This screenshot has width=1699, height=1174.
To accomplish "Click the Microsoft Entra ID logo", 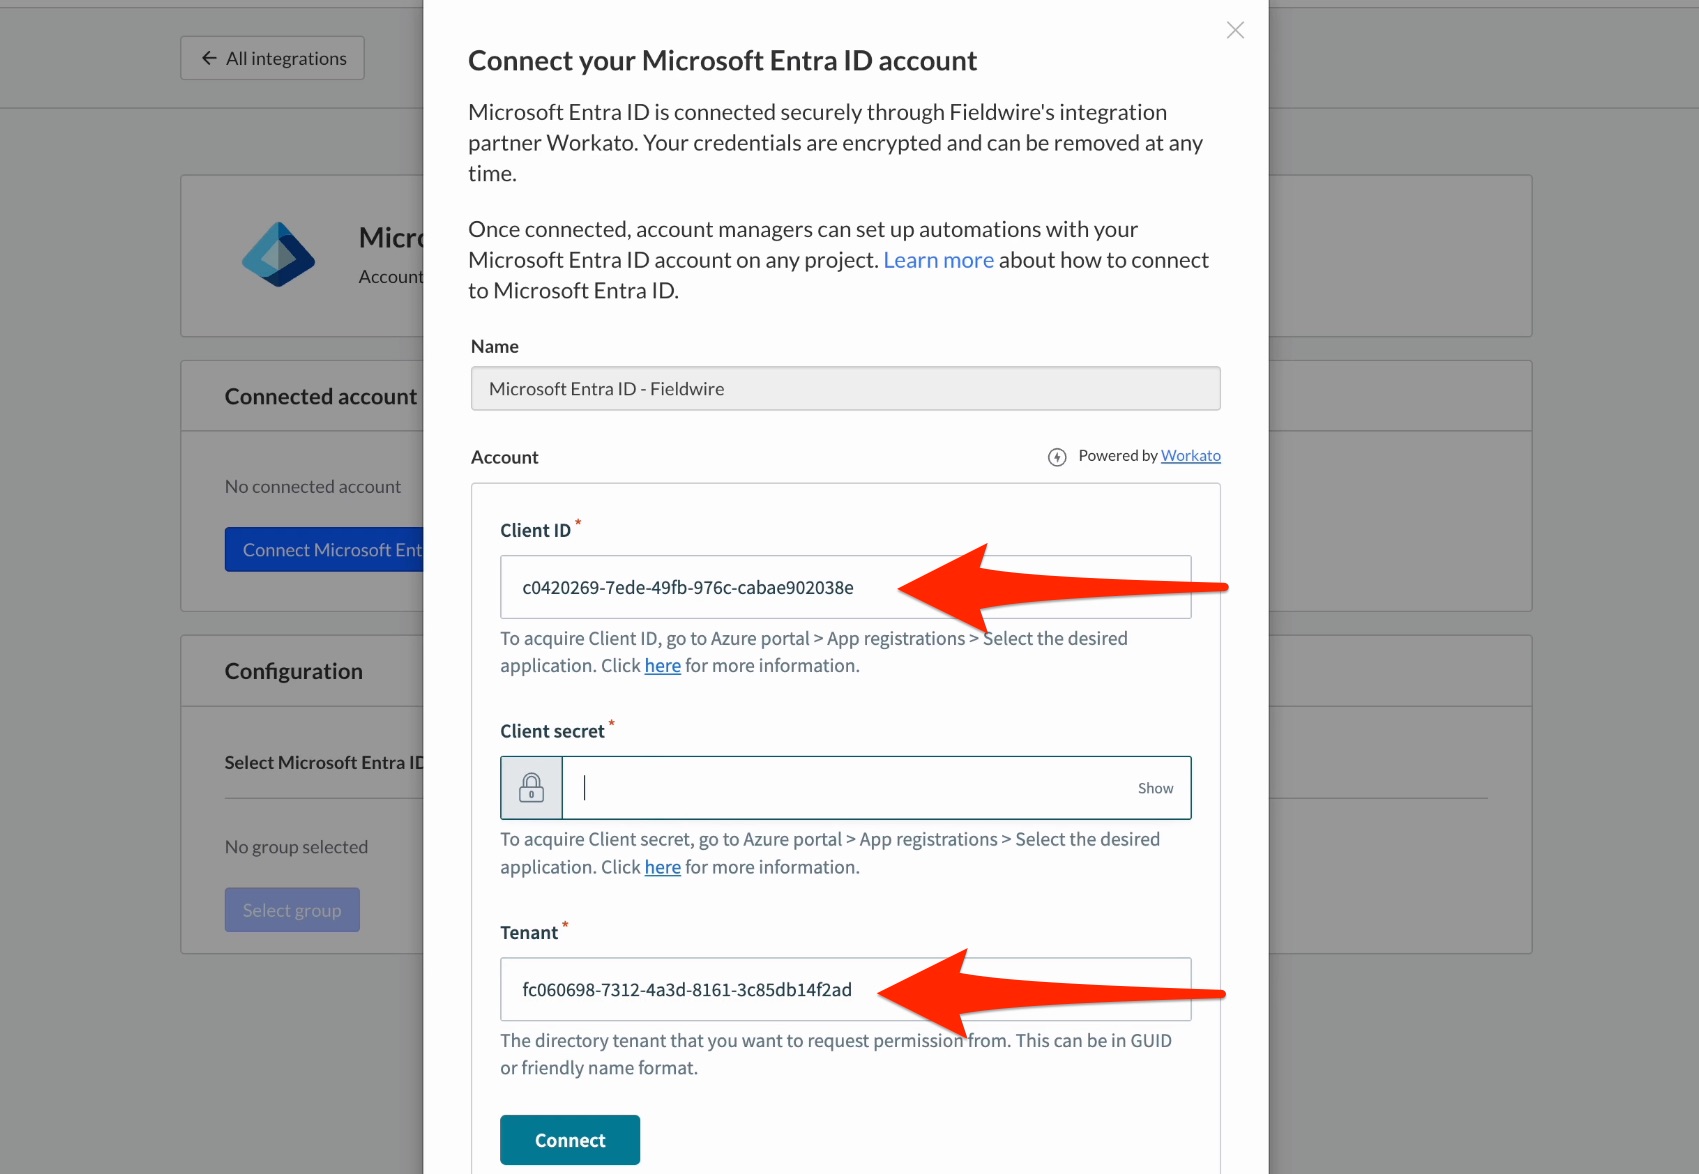I will [x=278, y=255].
